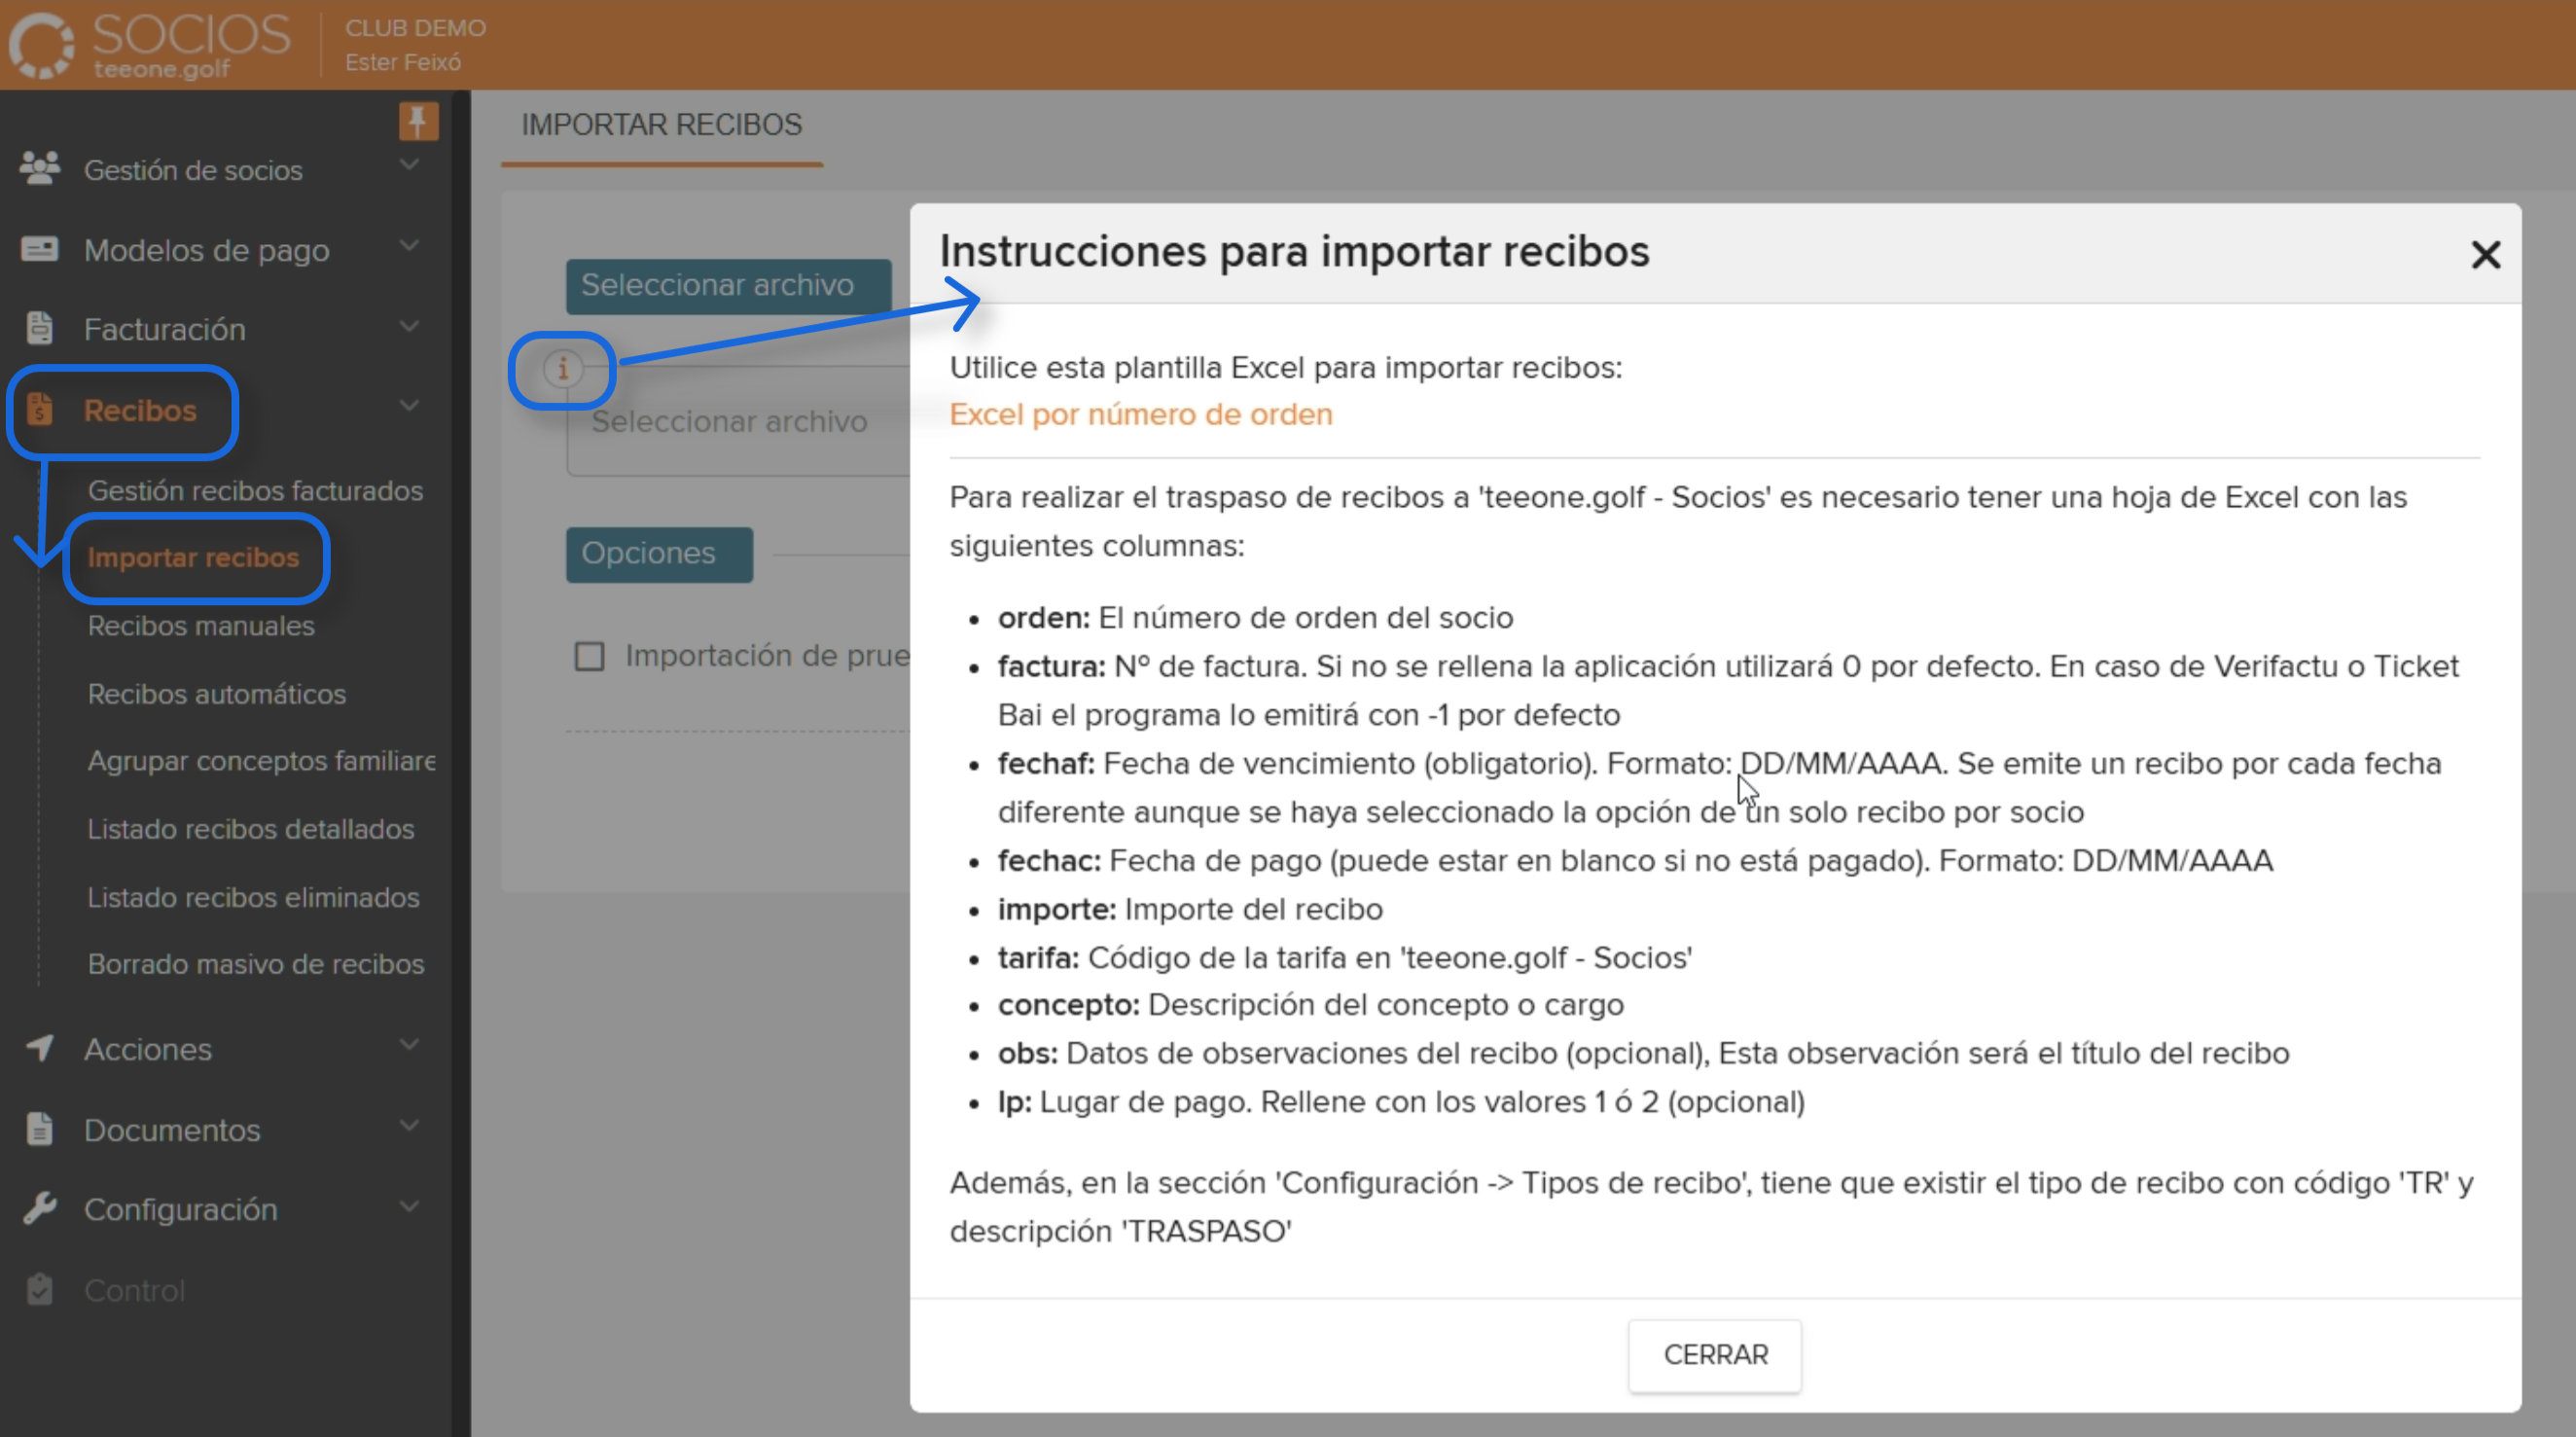Click the 'fechac:' column description
Screen dimensions: 2576x1437
point(1635,860)
